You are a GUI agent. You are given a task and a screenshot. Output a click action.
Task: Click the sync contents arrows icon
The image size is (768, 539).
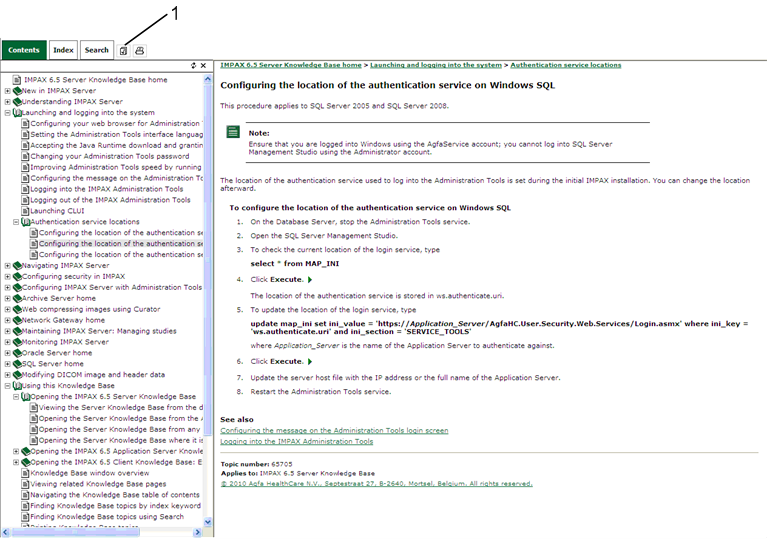pos(193,66)
